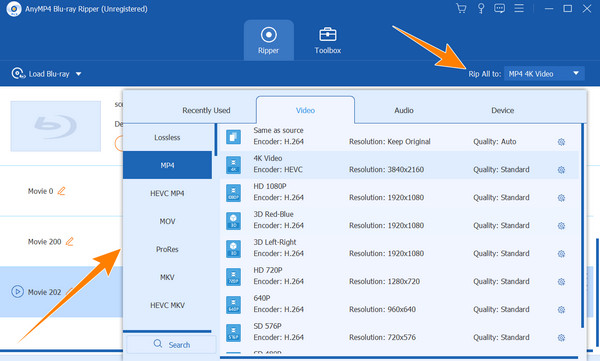Rename Movie 0 with pencil icon
Screen dimensions: 600x361
(62, 191)
